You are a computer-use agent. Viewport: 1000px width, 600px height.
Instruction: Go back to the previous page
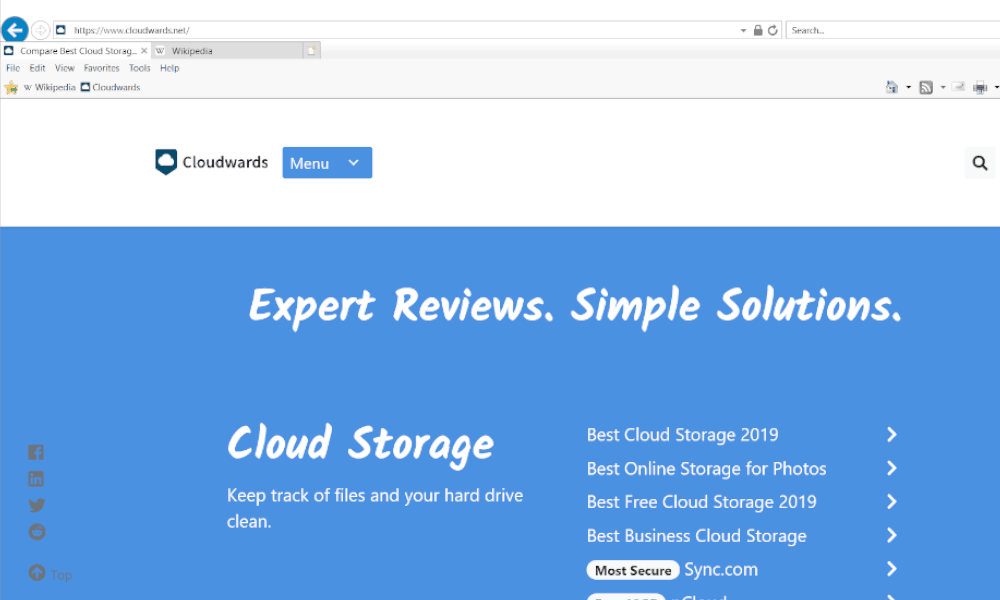[x=15, y=29]
